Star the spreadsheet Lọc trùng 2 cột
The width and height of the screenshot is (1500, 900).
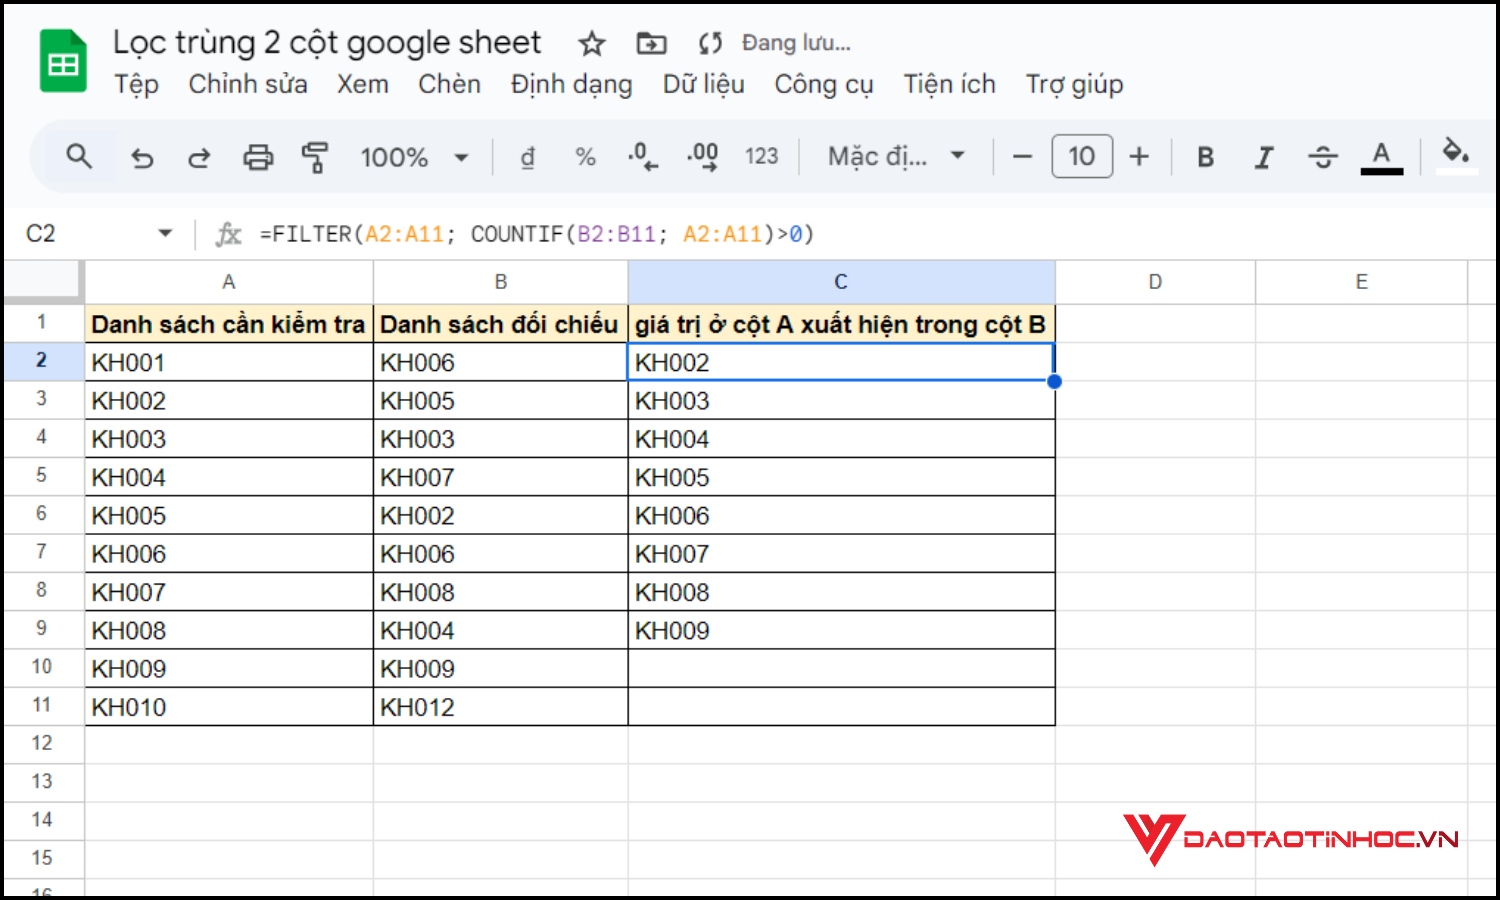(x=591, y=43)
